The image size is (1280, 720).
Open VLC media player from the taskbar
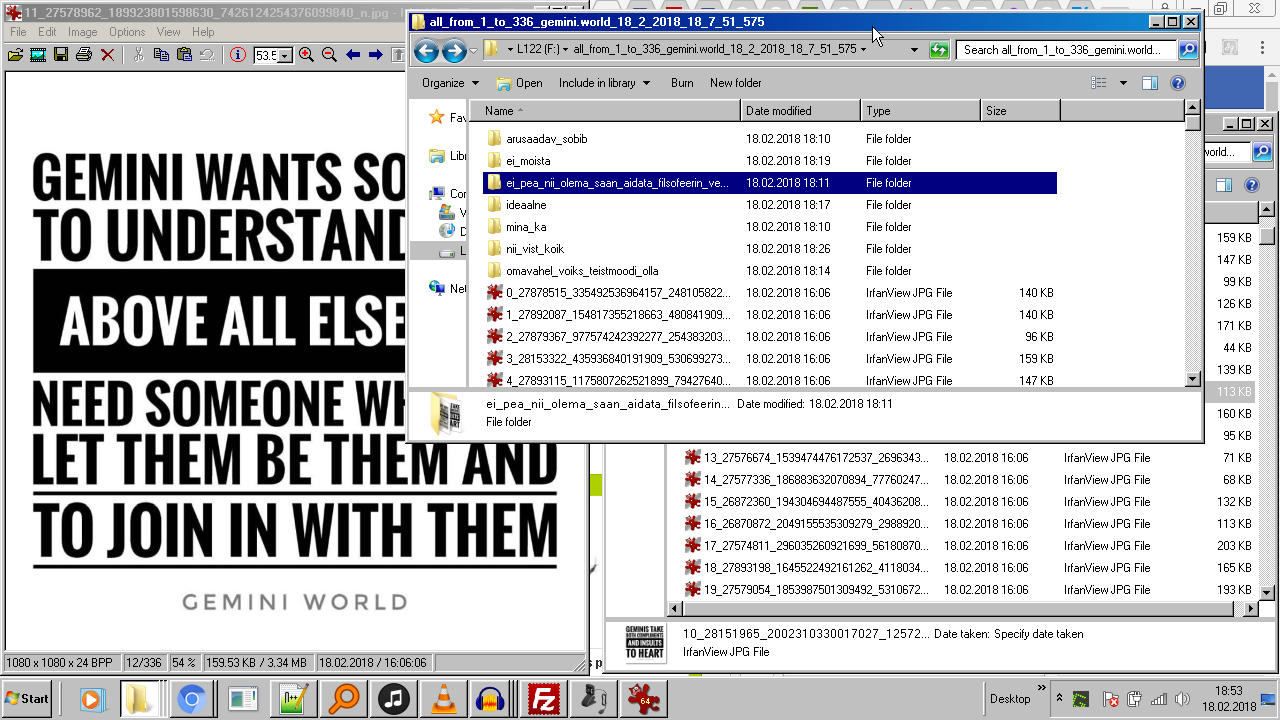446,699
